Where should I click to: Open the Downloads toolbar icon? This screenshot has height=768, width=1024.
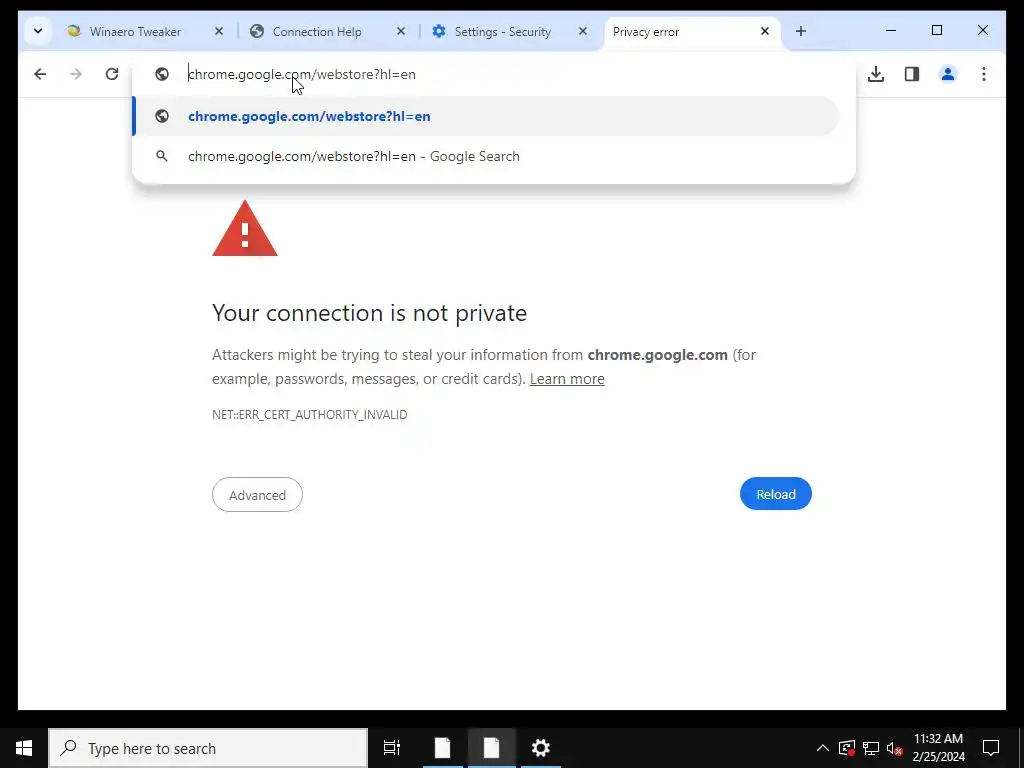point(876,74)
